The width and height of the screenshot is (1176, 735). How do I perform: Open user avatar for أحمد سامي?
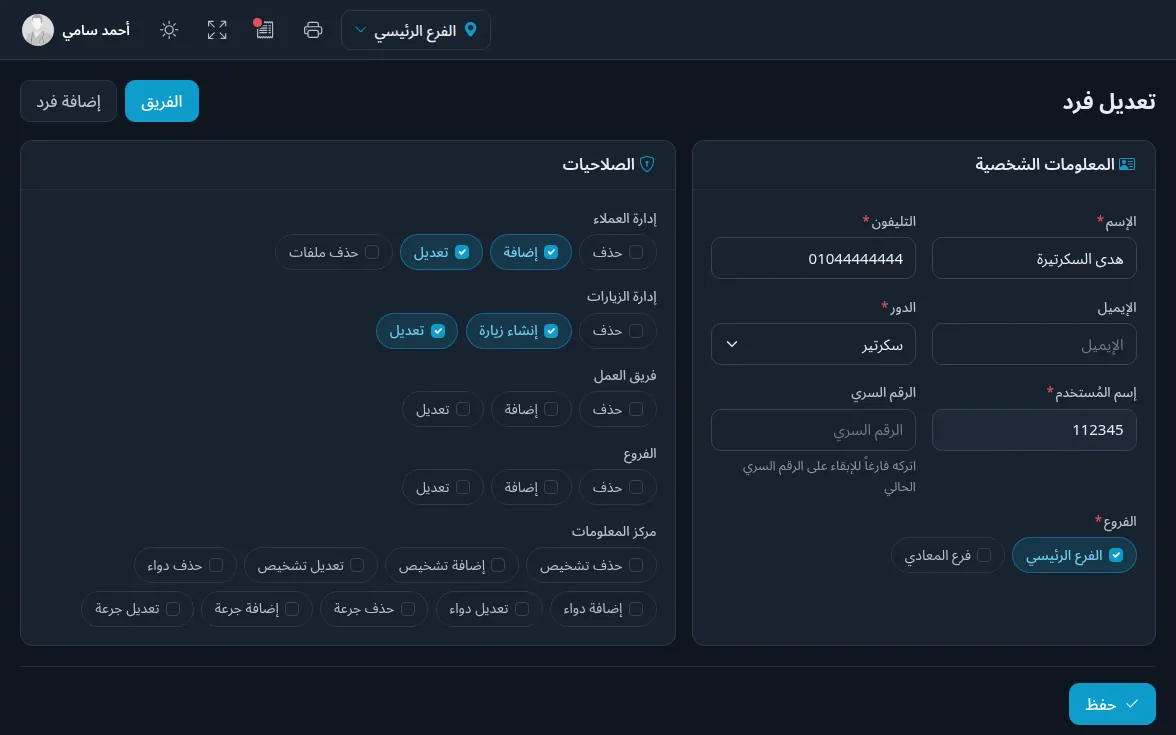coord(38,30)
